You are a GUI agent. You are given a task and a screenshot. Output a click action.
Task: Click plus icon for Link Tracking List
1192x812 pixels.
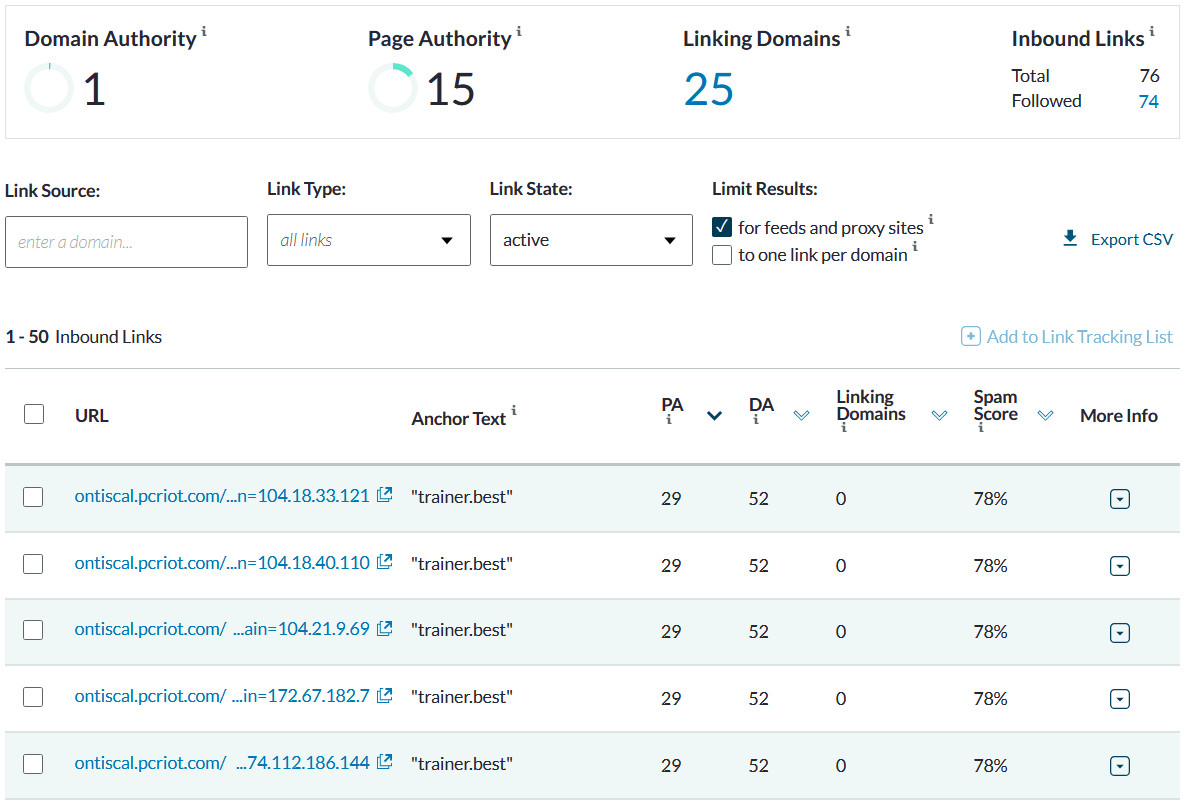pyautogui.click(x=971, y=336)
